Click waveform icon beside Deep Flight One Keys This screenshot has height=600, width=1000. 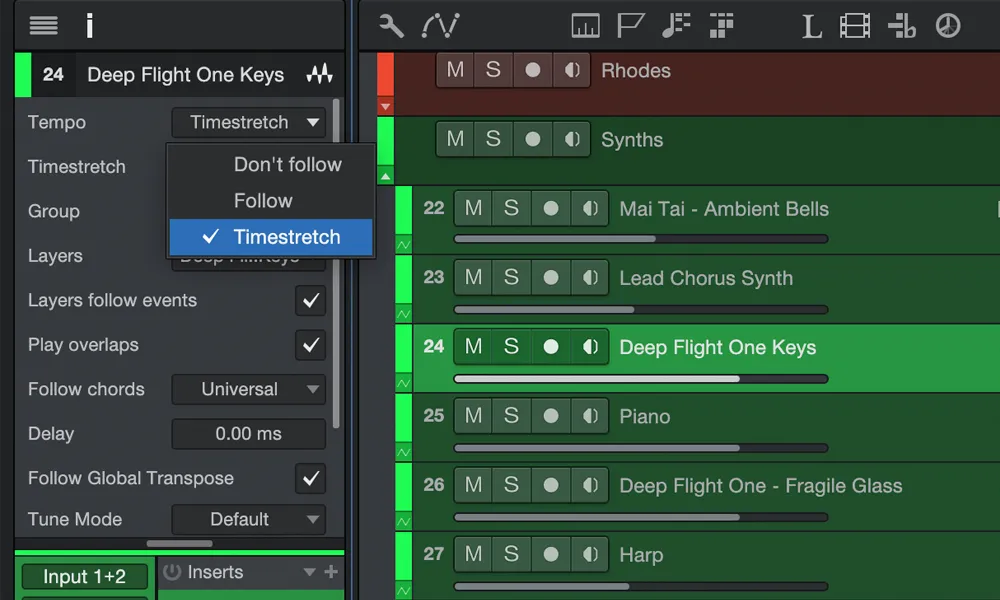[x=320, y=75]
